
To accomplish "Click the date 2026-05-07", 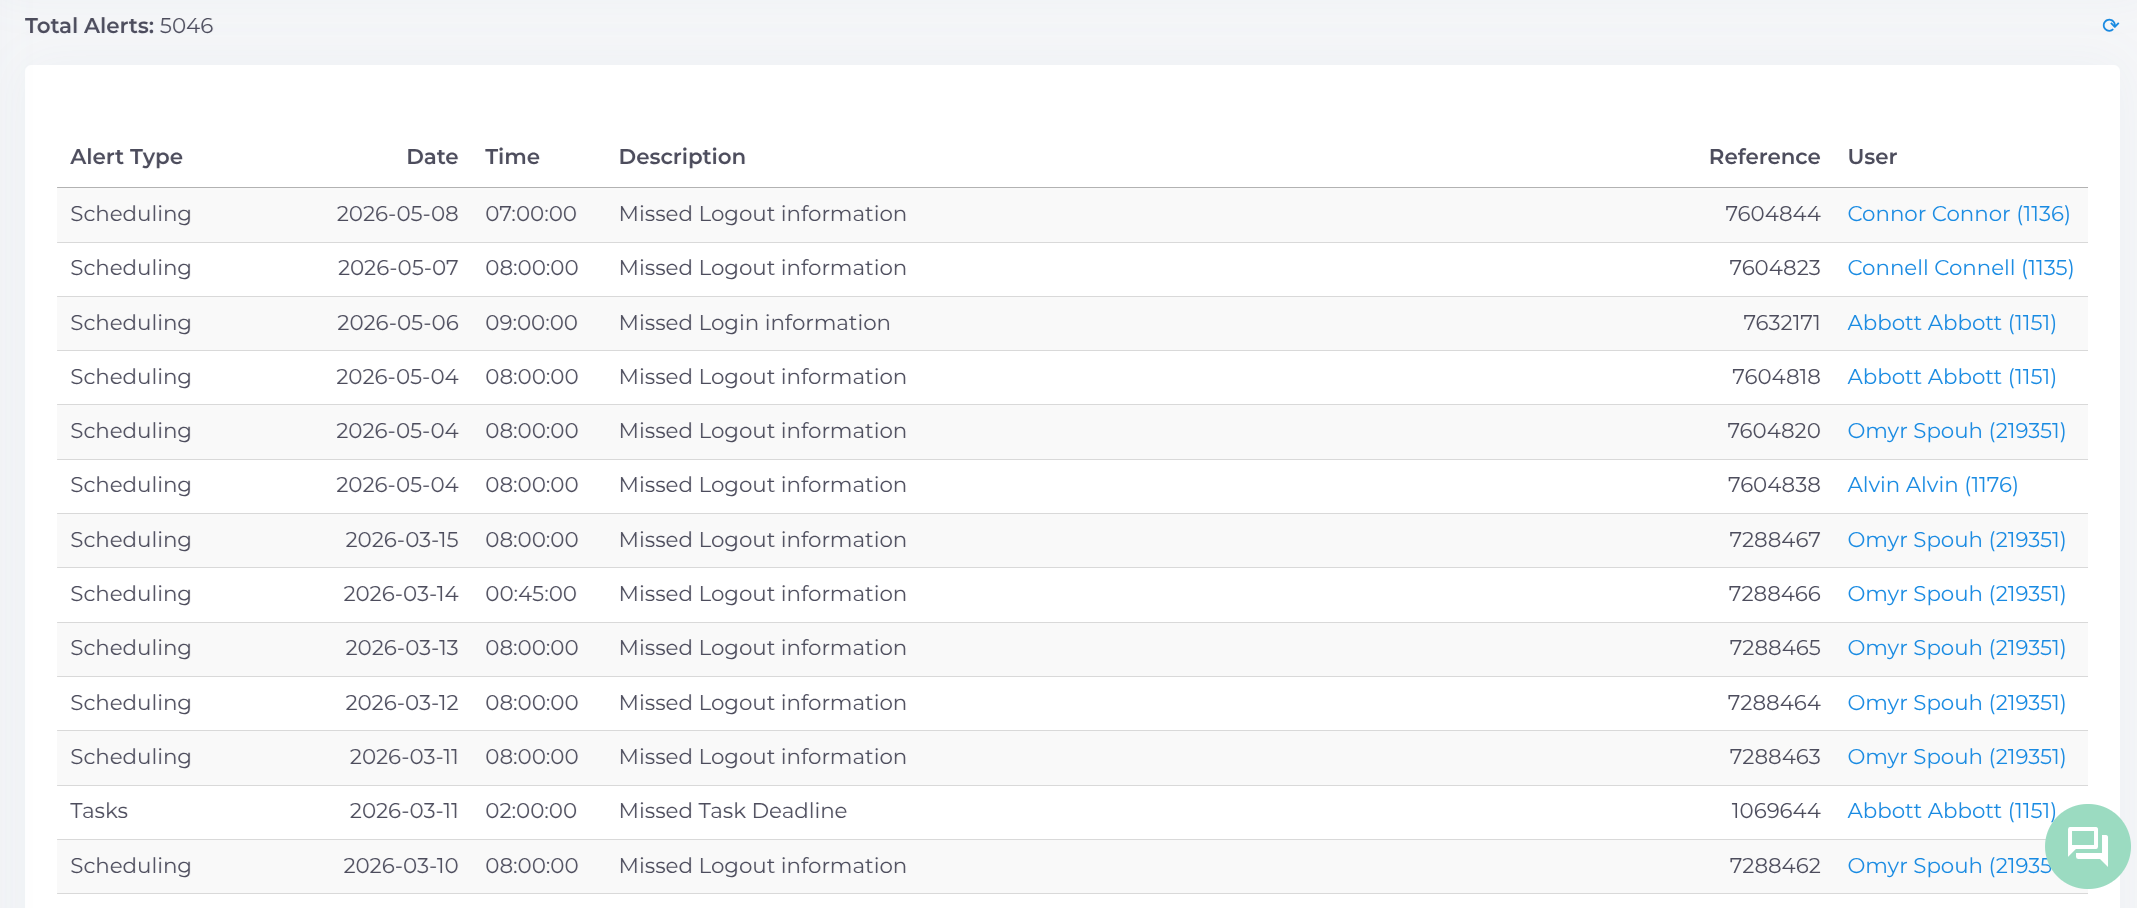I will 398,268.
